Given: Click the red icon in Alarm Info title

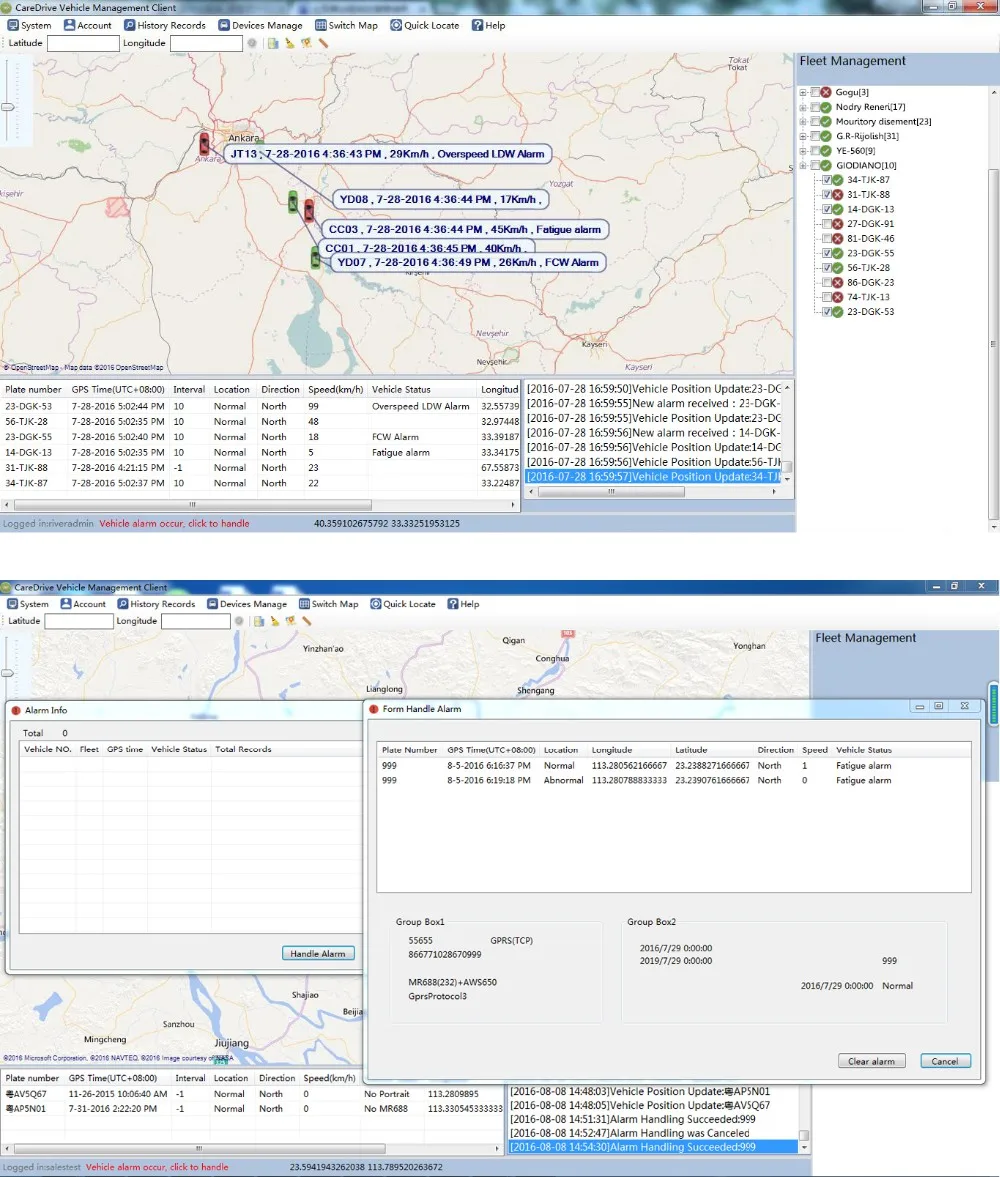Looking at the screenshot, I should click(x=16, y=710).
